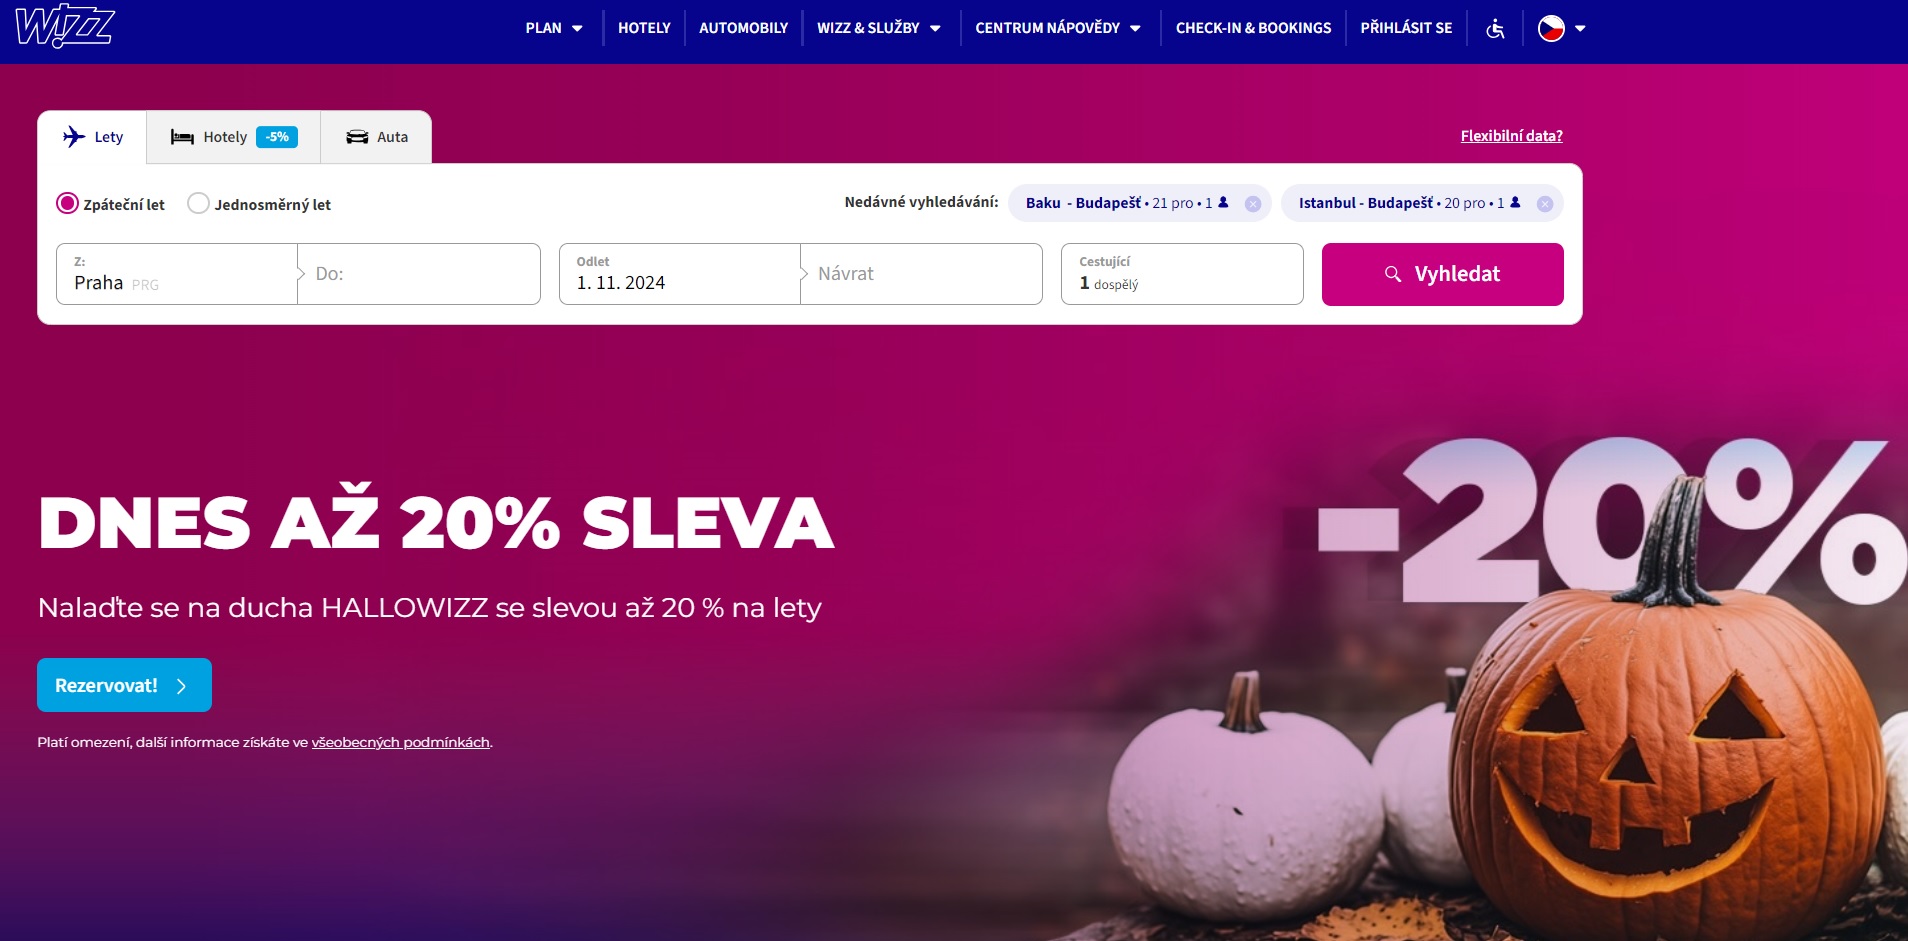Open accessibility options wheelchair icon

pyautogui.click(x=1495, y=28)
